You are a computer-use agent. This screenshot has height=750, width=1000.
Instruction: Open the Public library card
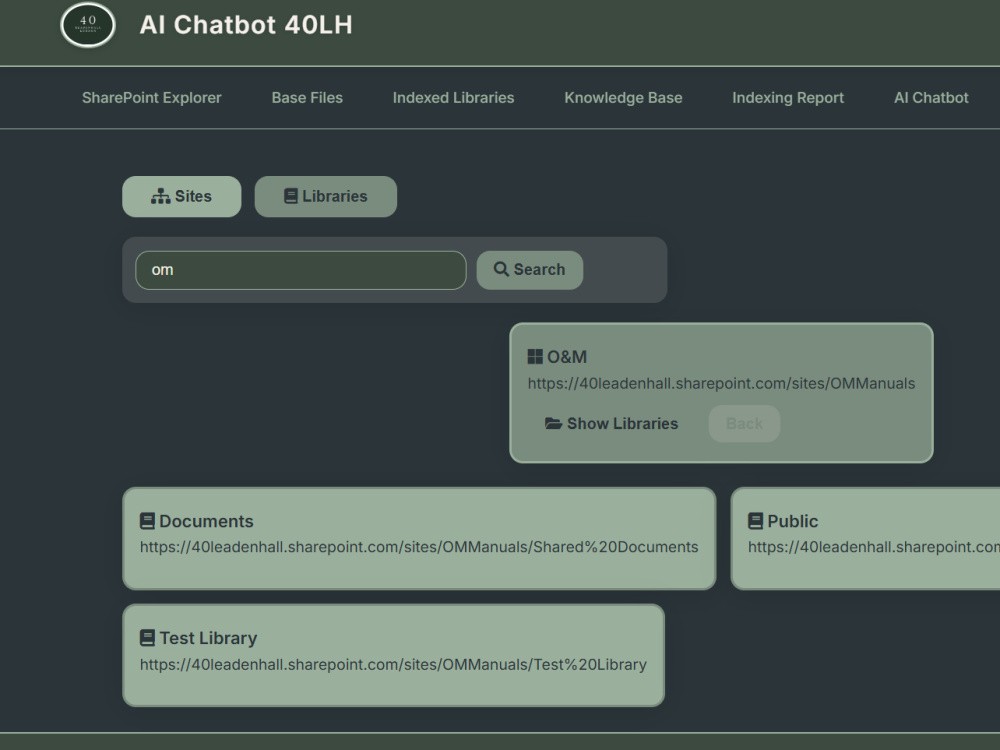(865, 538)
